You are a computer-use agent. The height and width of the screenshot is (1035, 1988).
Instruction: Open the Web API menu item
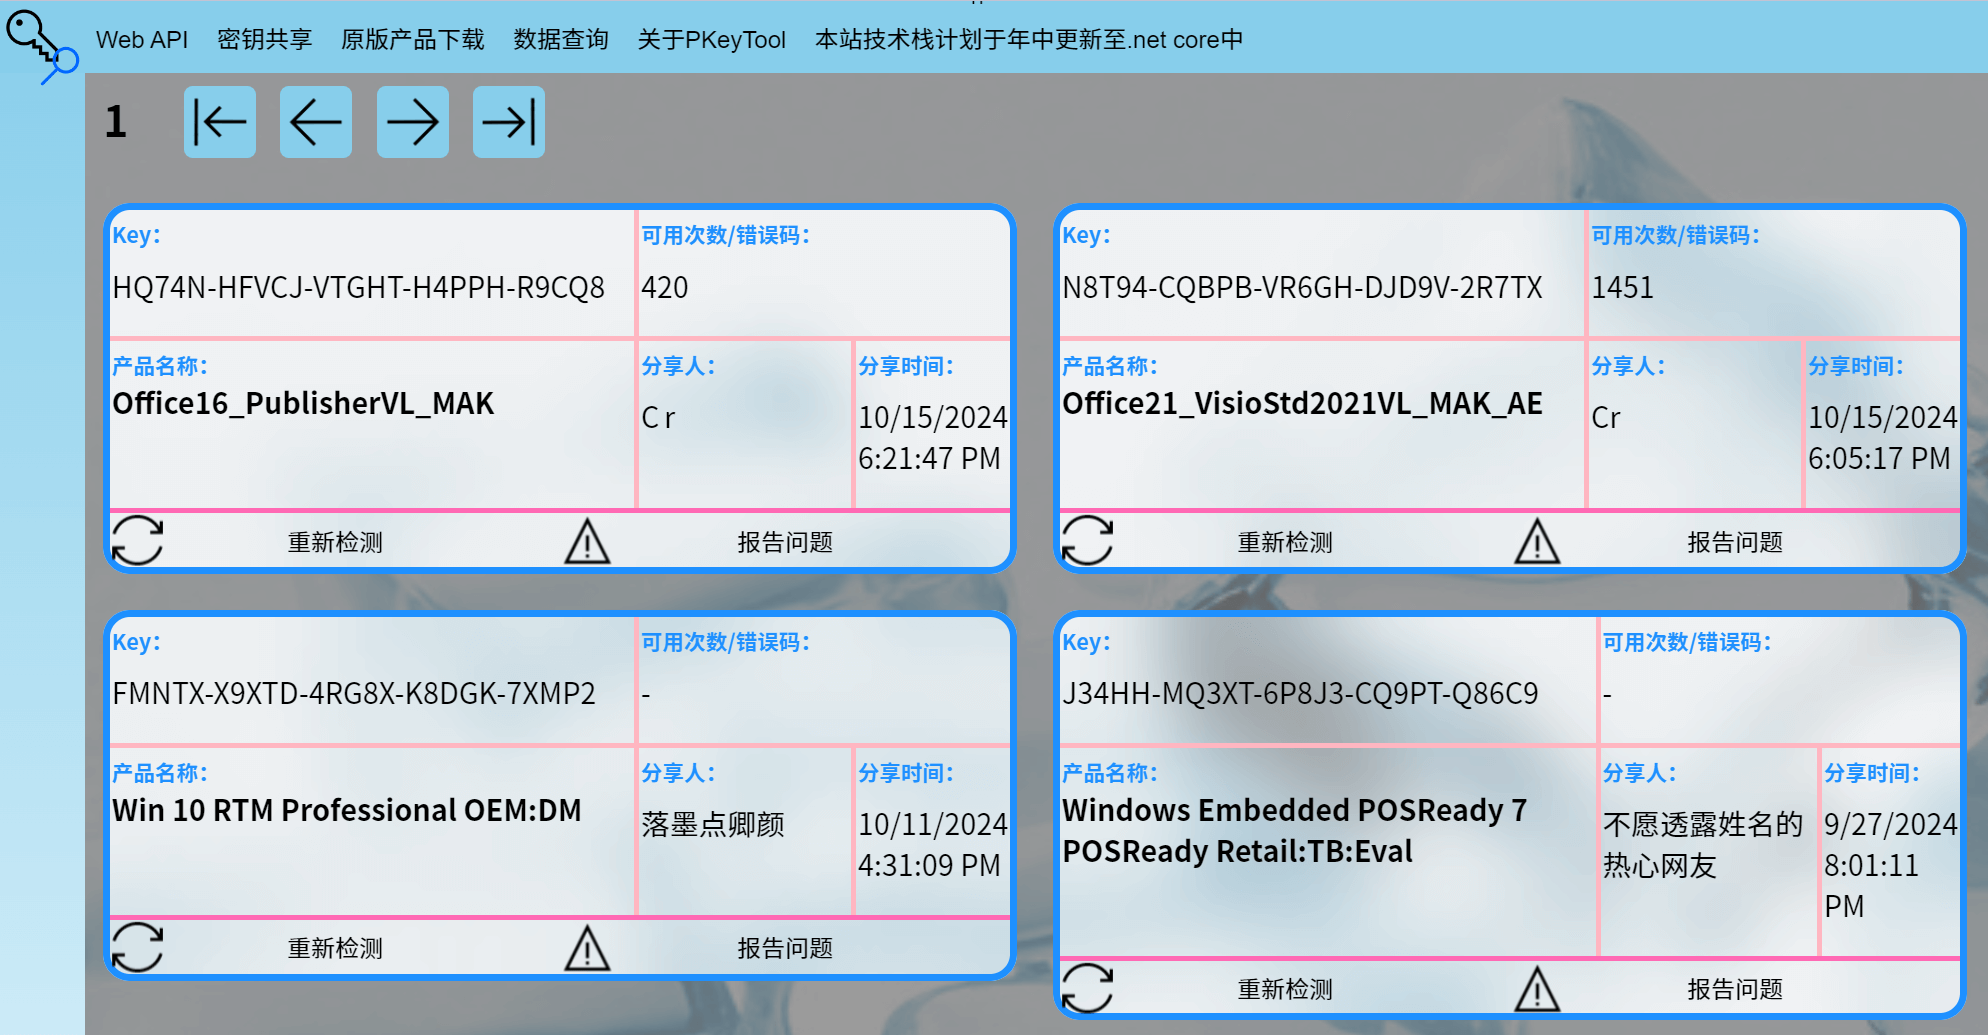[x=142, y=40]
